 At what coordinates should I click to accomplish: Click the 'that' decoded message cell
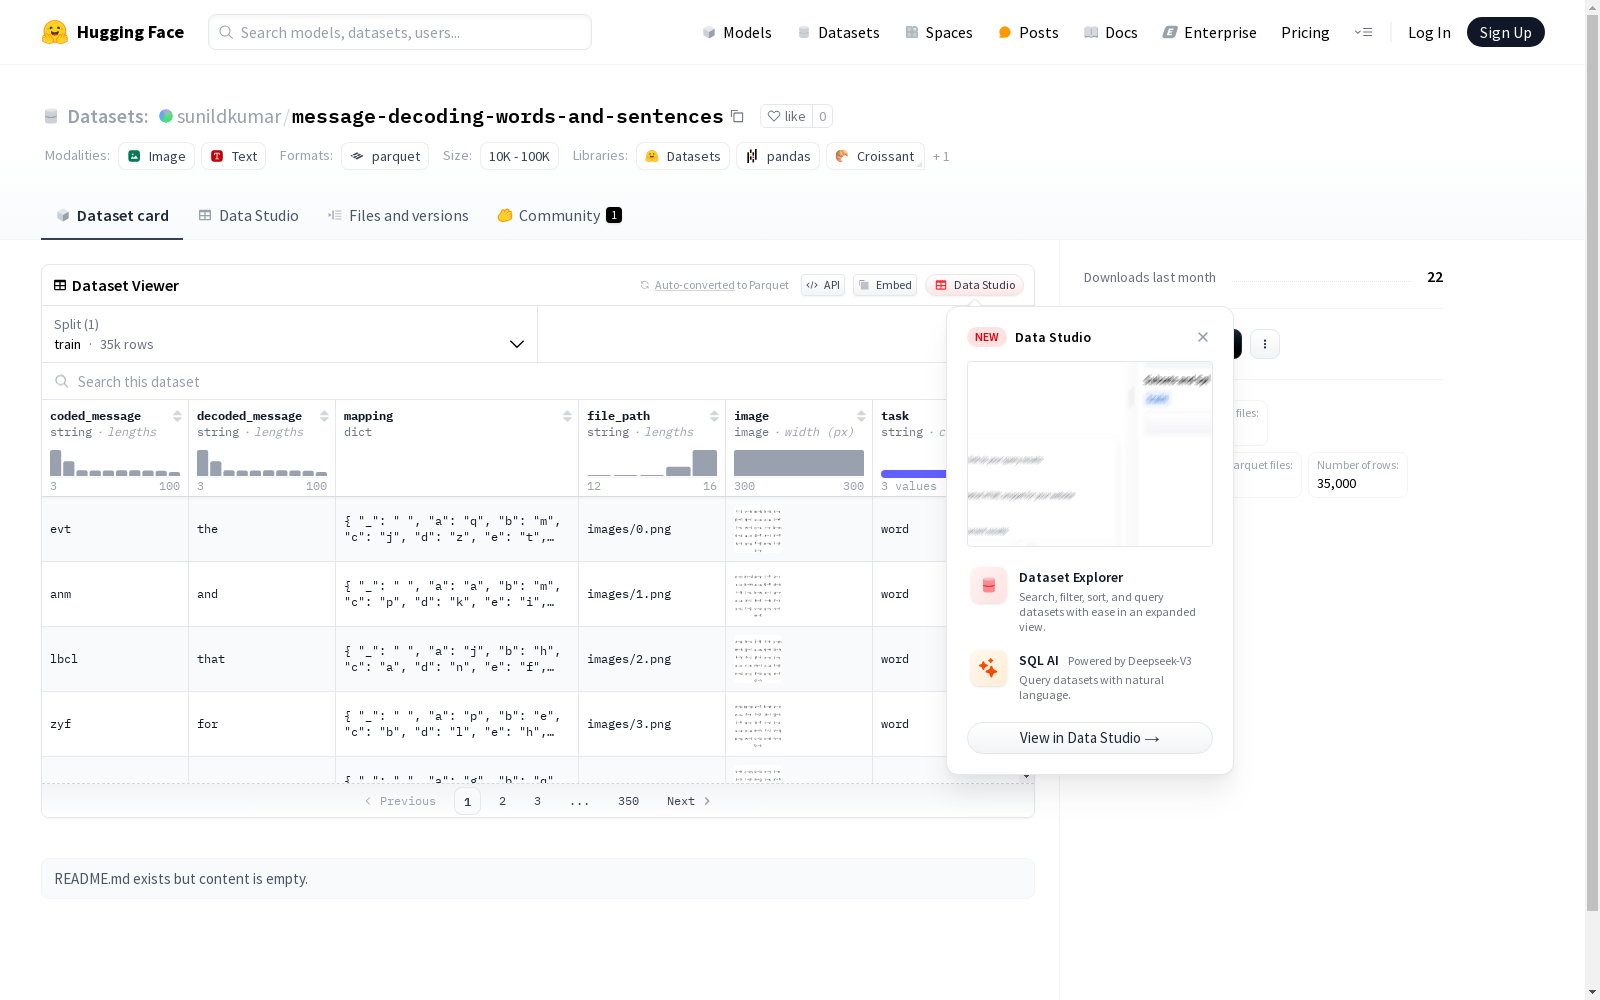point(262,659)
